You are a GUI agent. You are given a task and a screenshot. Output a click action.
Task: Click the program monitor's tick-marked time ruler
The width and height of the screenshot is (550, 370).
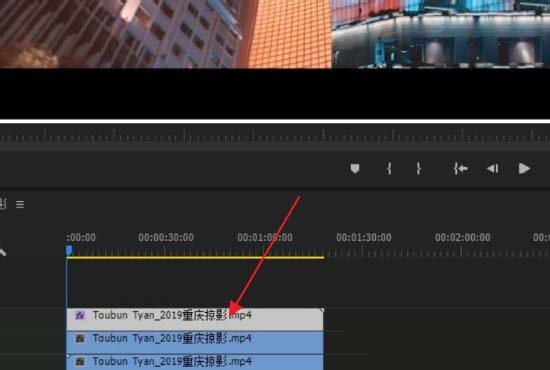(275, 136)
